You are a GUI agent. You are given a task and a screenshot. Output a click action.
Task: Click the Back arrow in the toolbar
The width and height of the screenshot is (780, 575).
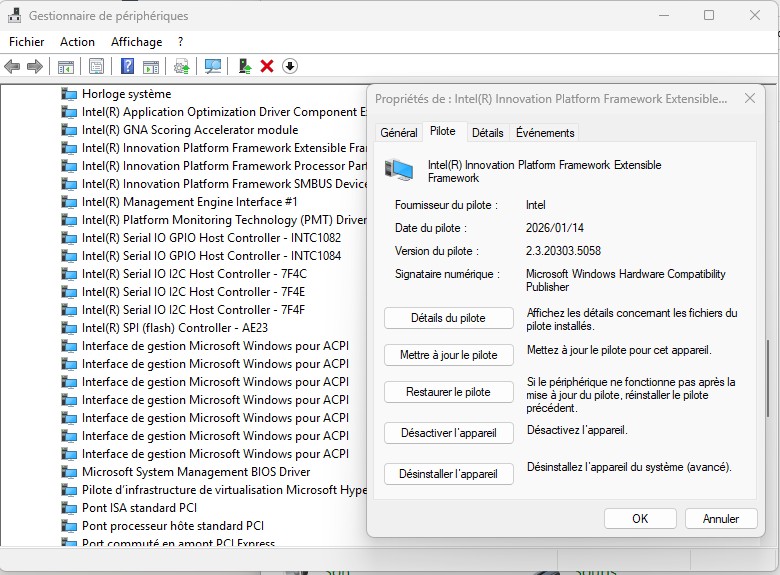(x=12, y=66)
